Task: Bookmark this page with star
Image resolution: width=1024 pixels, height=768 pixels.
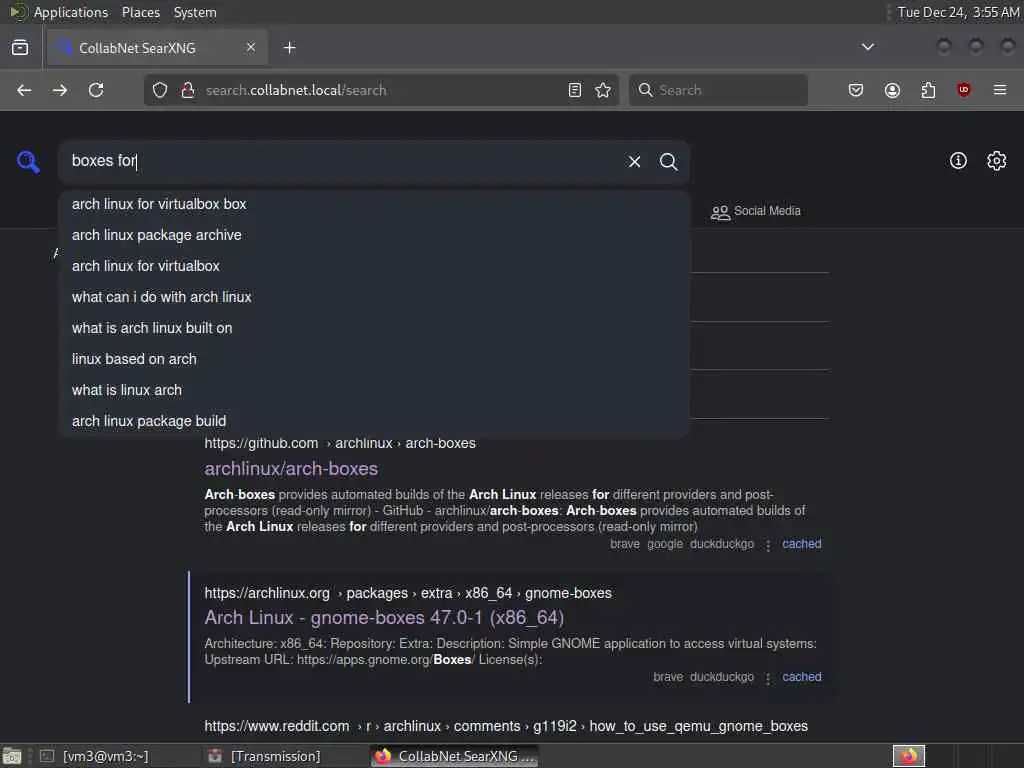Action: (x=603, y=90)
